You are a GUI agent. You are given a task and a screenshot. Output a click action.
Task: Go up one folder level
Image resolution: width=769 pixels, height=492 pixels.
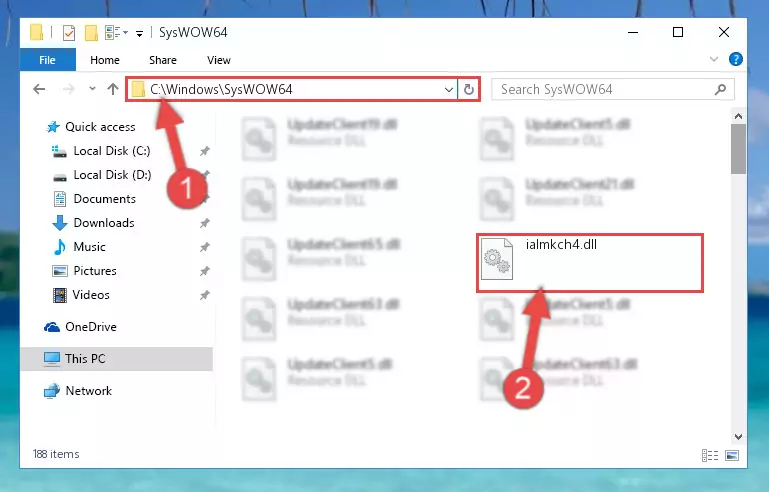113,89
